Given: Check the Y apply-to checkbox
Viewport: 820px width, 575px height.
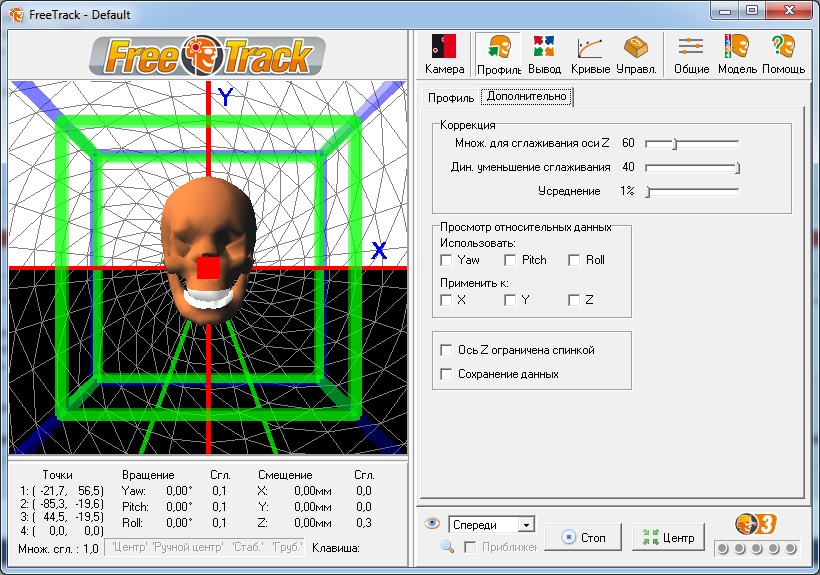Looking at the screenshot, I should [510, 300].
